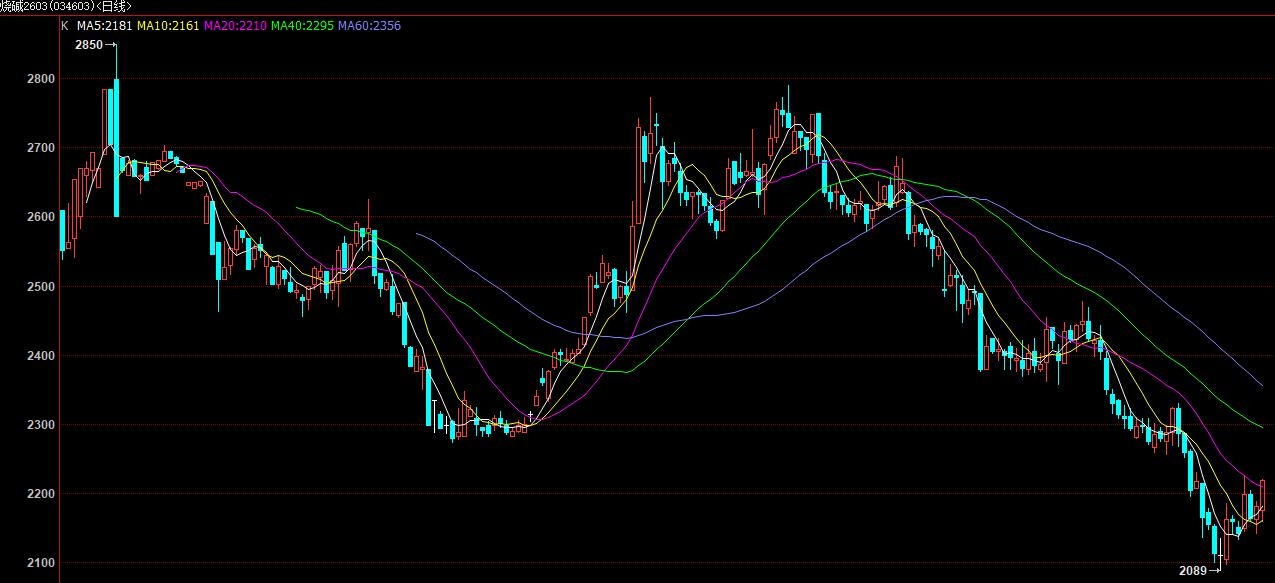This screenshot has height=583, width=1275.
Task: Select the 2300 price axis label
Action: (x=42, y=425)
